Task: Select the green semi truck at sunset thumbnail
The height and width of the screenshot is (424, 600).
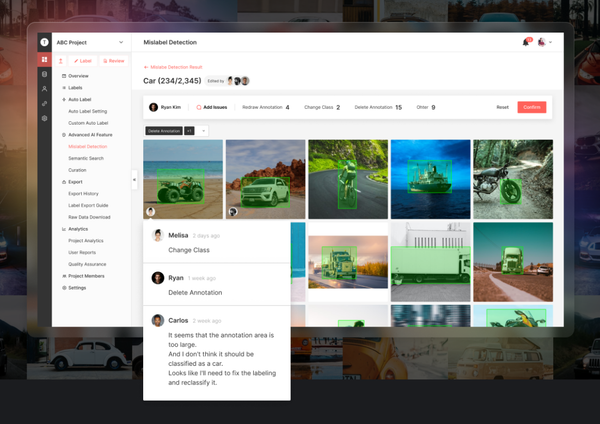Action: pos(348,262)
